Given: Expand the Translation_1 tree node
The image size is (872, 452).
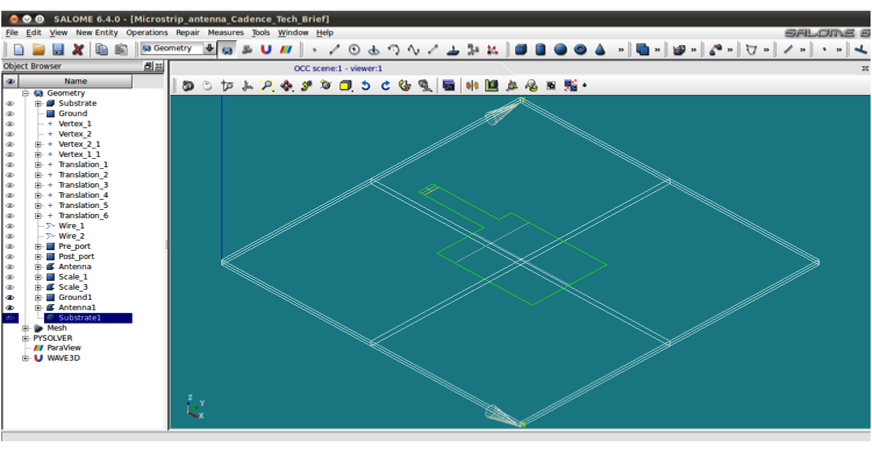Looking at the screenshot, I should [x=38, y=165].
